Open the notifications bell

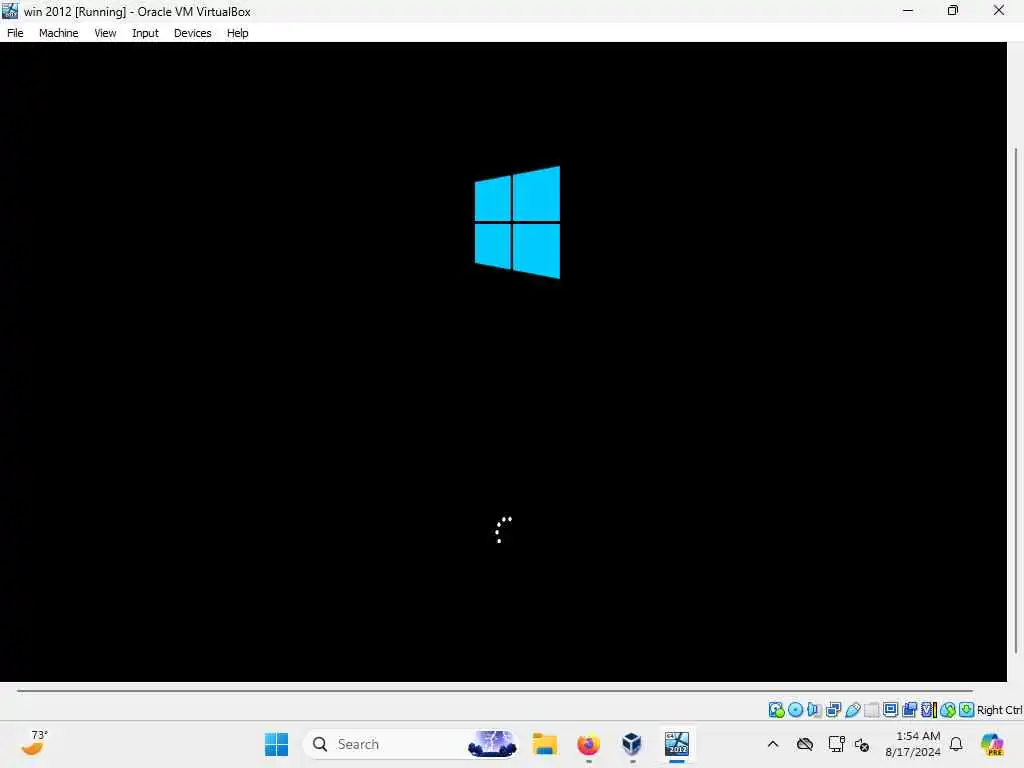(x=956, y=744)
